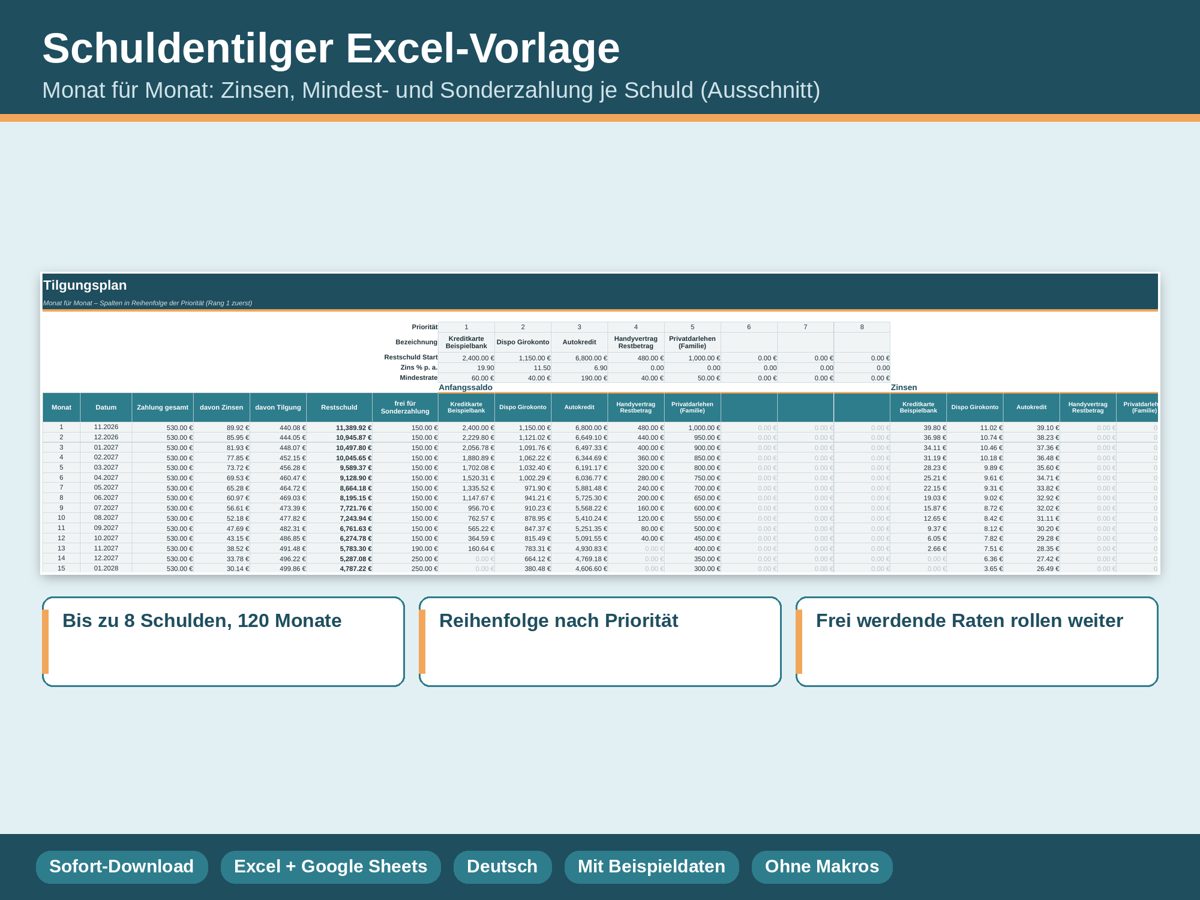Screen dimensions: 1200x900
Task: Click the "Tilgungsplan" sheet heading
Action: pyautogui.click(x=85, y=285)
